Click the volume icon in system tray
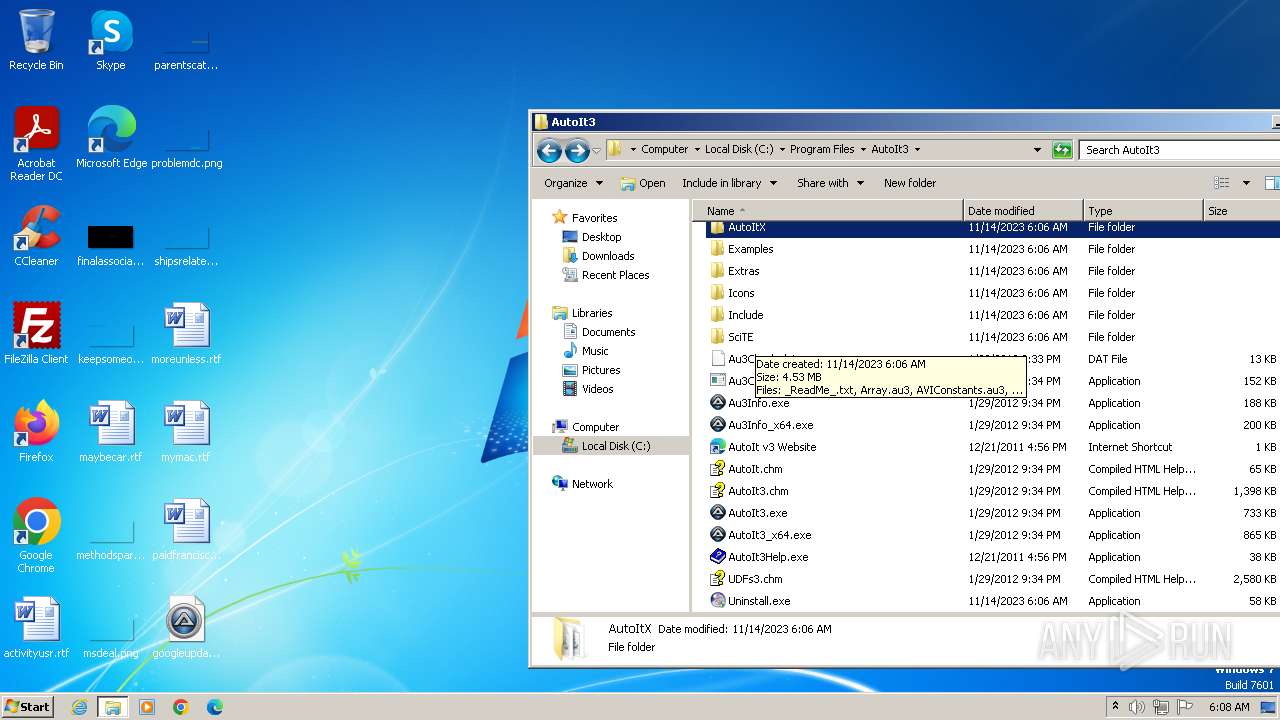 [1137, 707]
